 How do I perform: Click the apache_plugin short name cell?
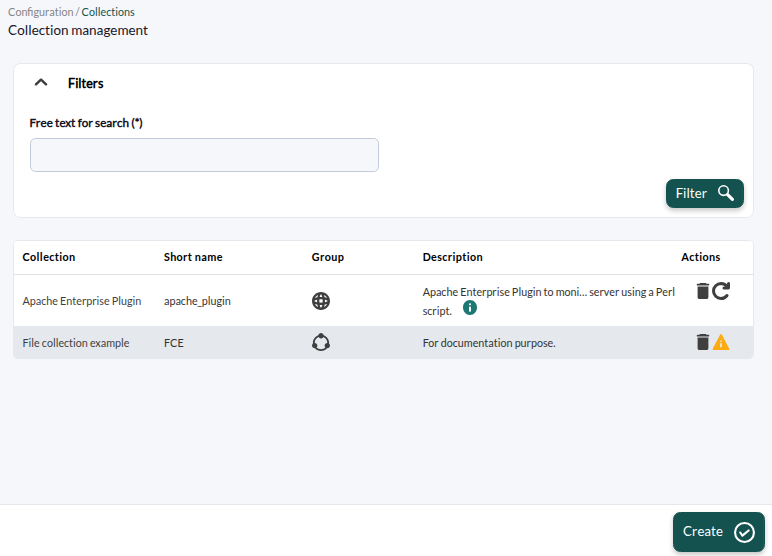click(x=197, y=301)
